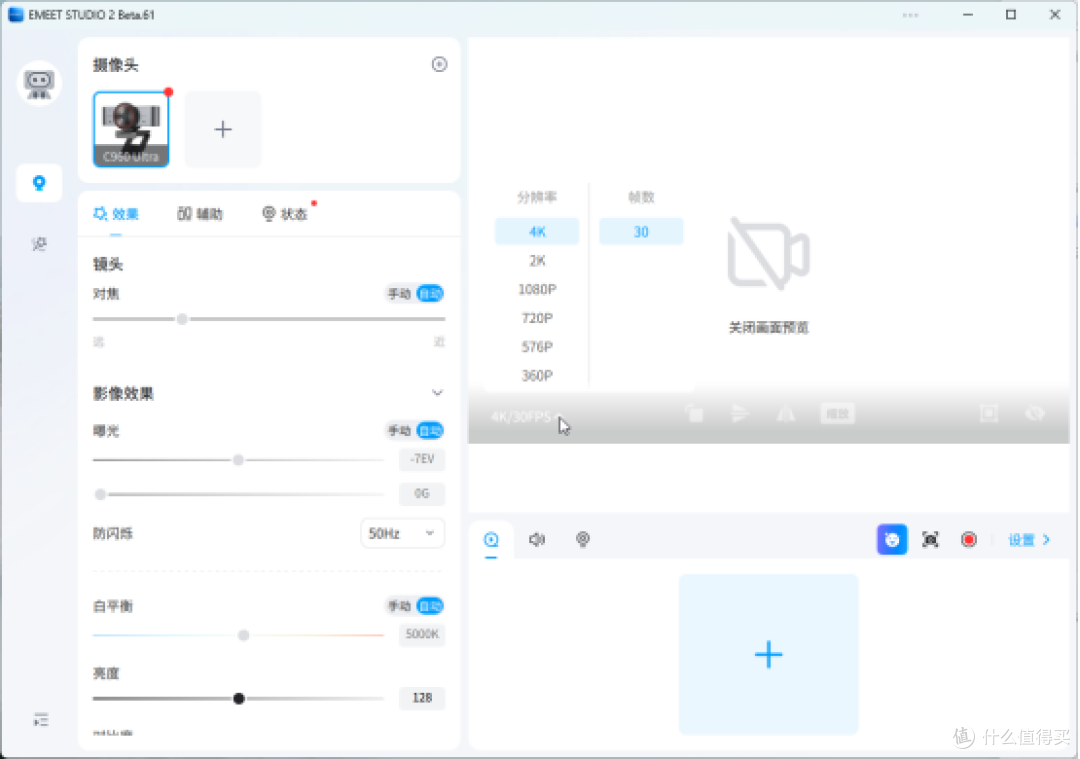The image size is (1080, 759).
Task: Click the 亮度 brightness slider
Action: pos(238,698)
